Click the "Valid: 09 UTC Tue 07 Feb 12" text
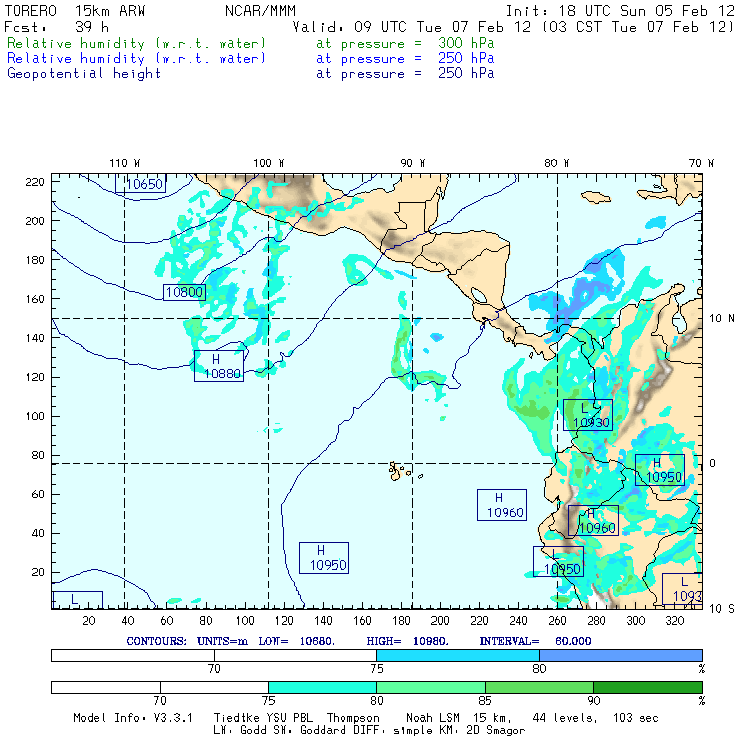The height and width of the screenshot is (740, 740). pos(412,27)
